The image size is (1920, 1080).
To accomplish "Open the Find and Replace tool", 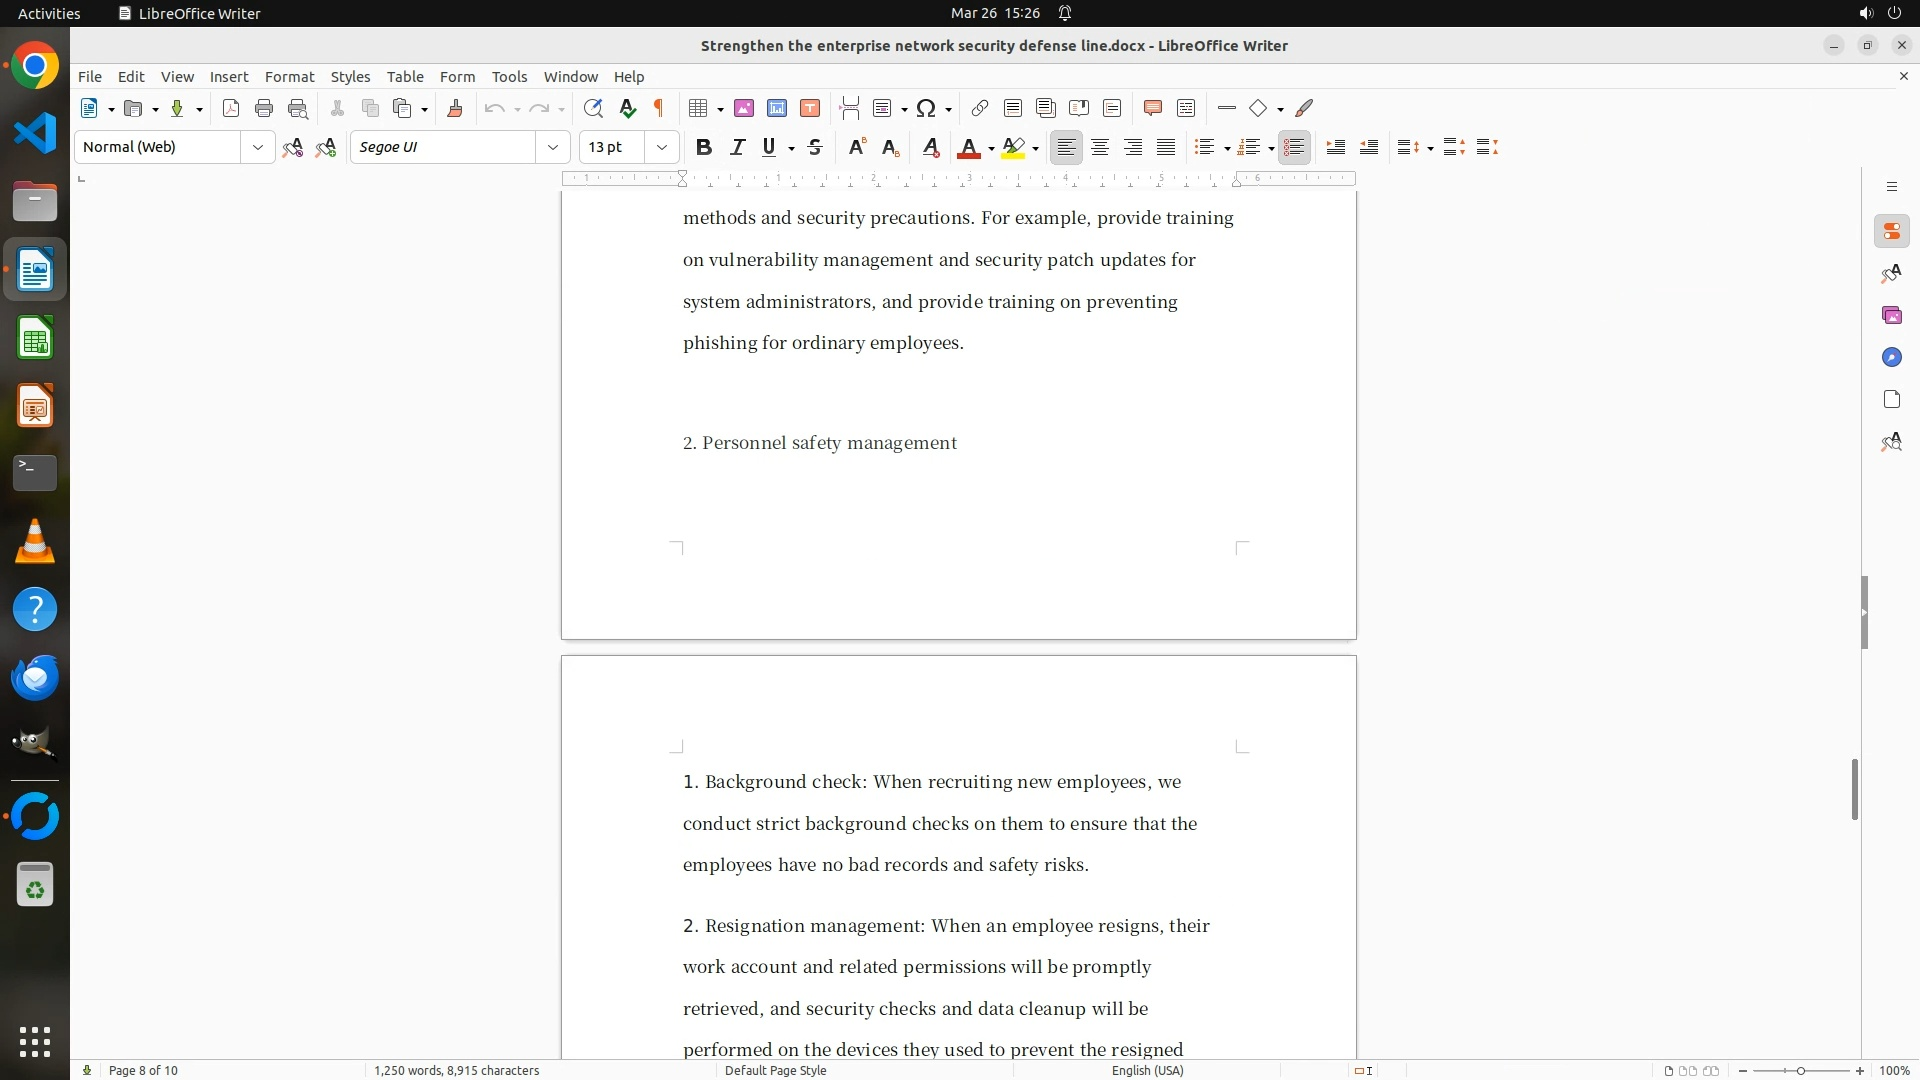I will (x=593, y=109).
